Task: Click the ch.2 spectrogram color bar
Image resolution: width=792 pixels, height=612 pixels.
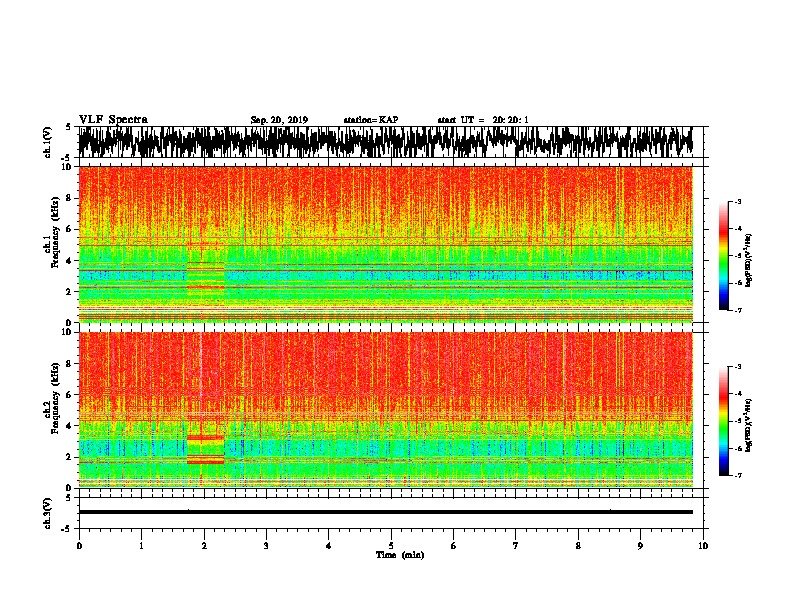Action: [723, 421]
